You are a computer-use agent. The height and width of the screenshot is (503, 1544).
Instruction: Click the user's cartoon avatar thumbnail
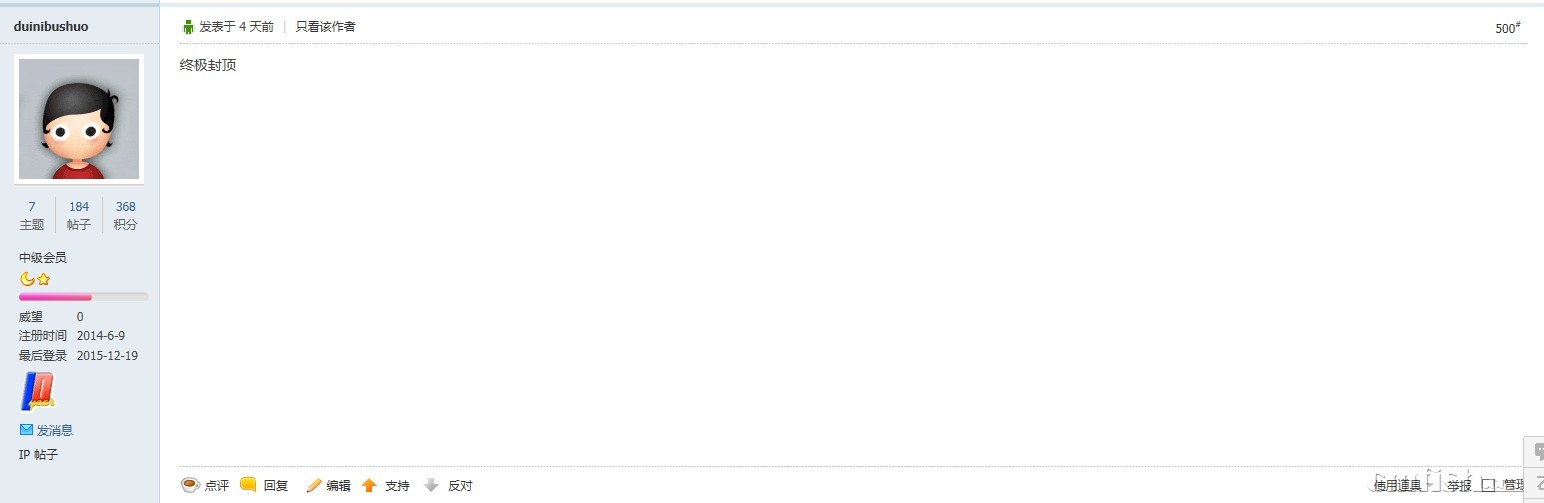[x=79, y=119]
